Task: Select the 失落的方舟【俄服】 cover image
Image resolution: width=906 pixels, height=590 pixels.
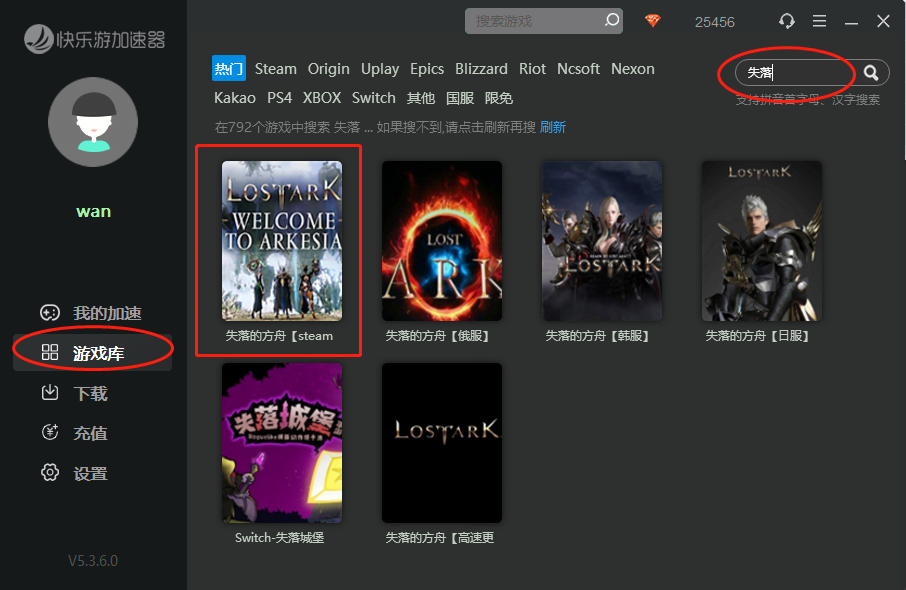Action: (442, 240)
